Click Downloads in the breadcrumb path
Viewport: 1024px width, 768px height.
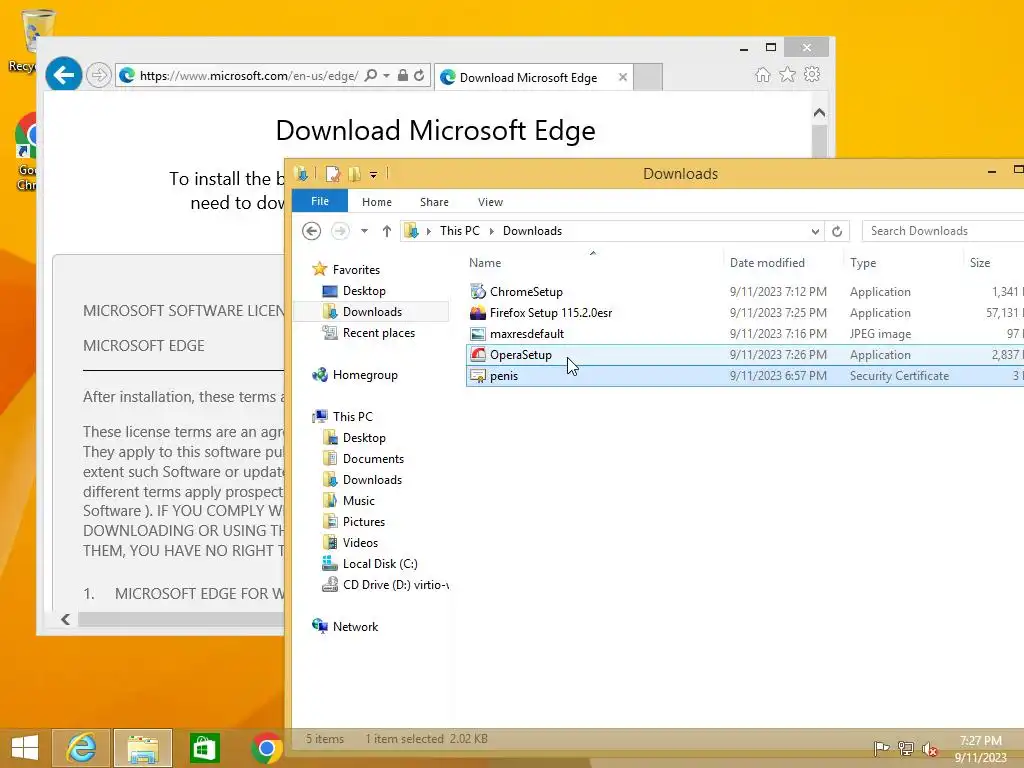(x=532, y=231)
